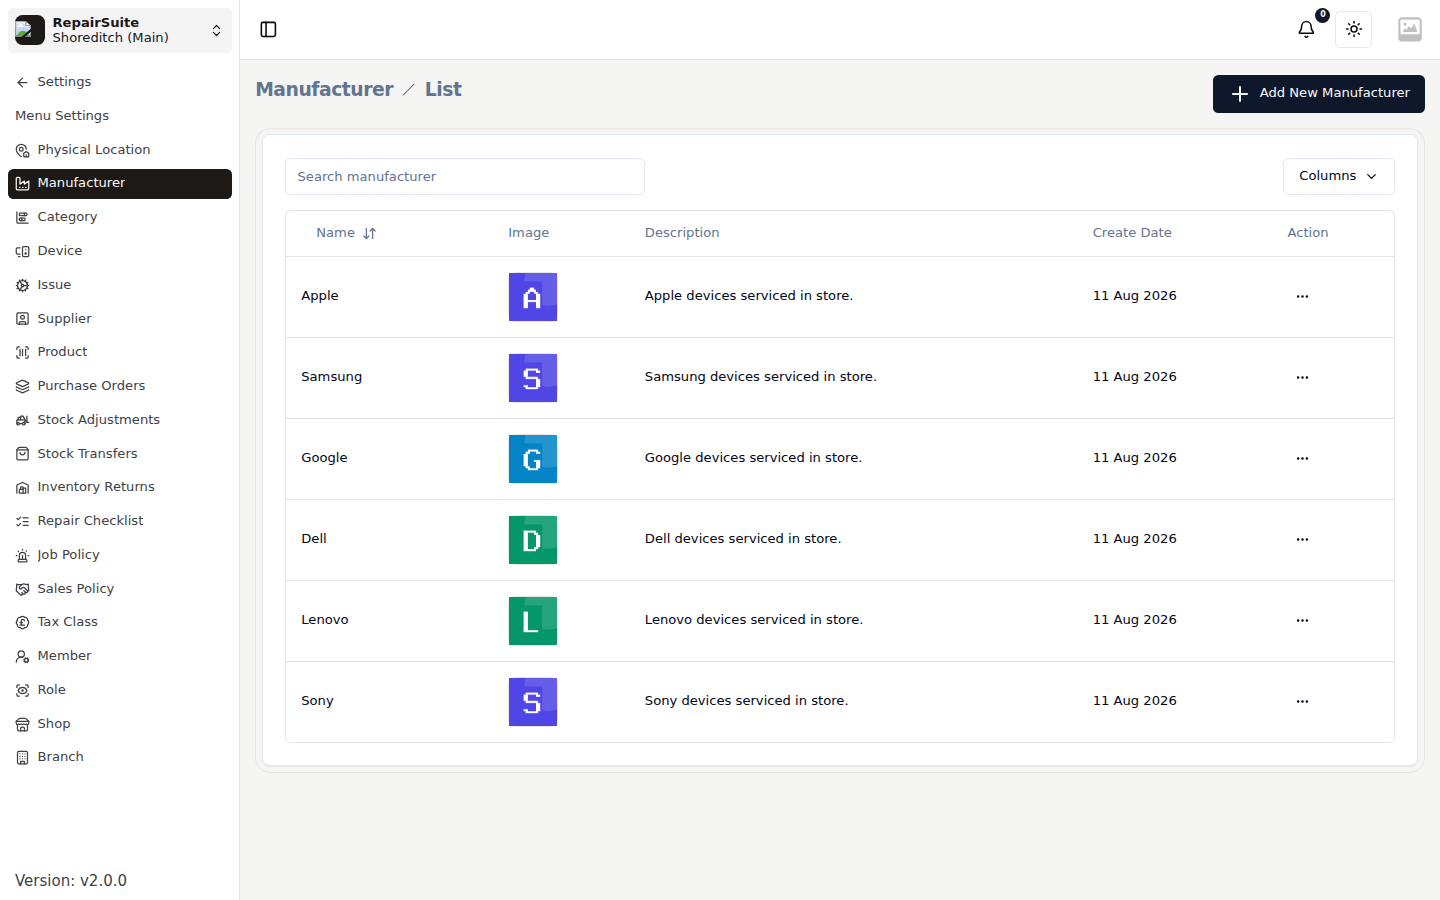1440x900 pixels.
Task: Click the Apple manufacturer image
Action: (x=533, y=297)
